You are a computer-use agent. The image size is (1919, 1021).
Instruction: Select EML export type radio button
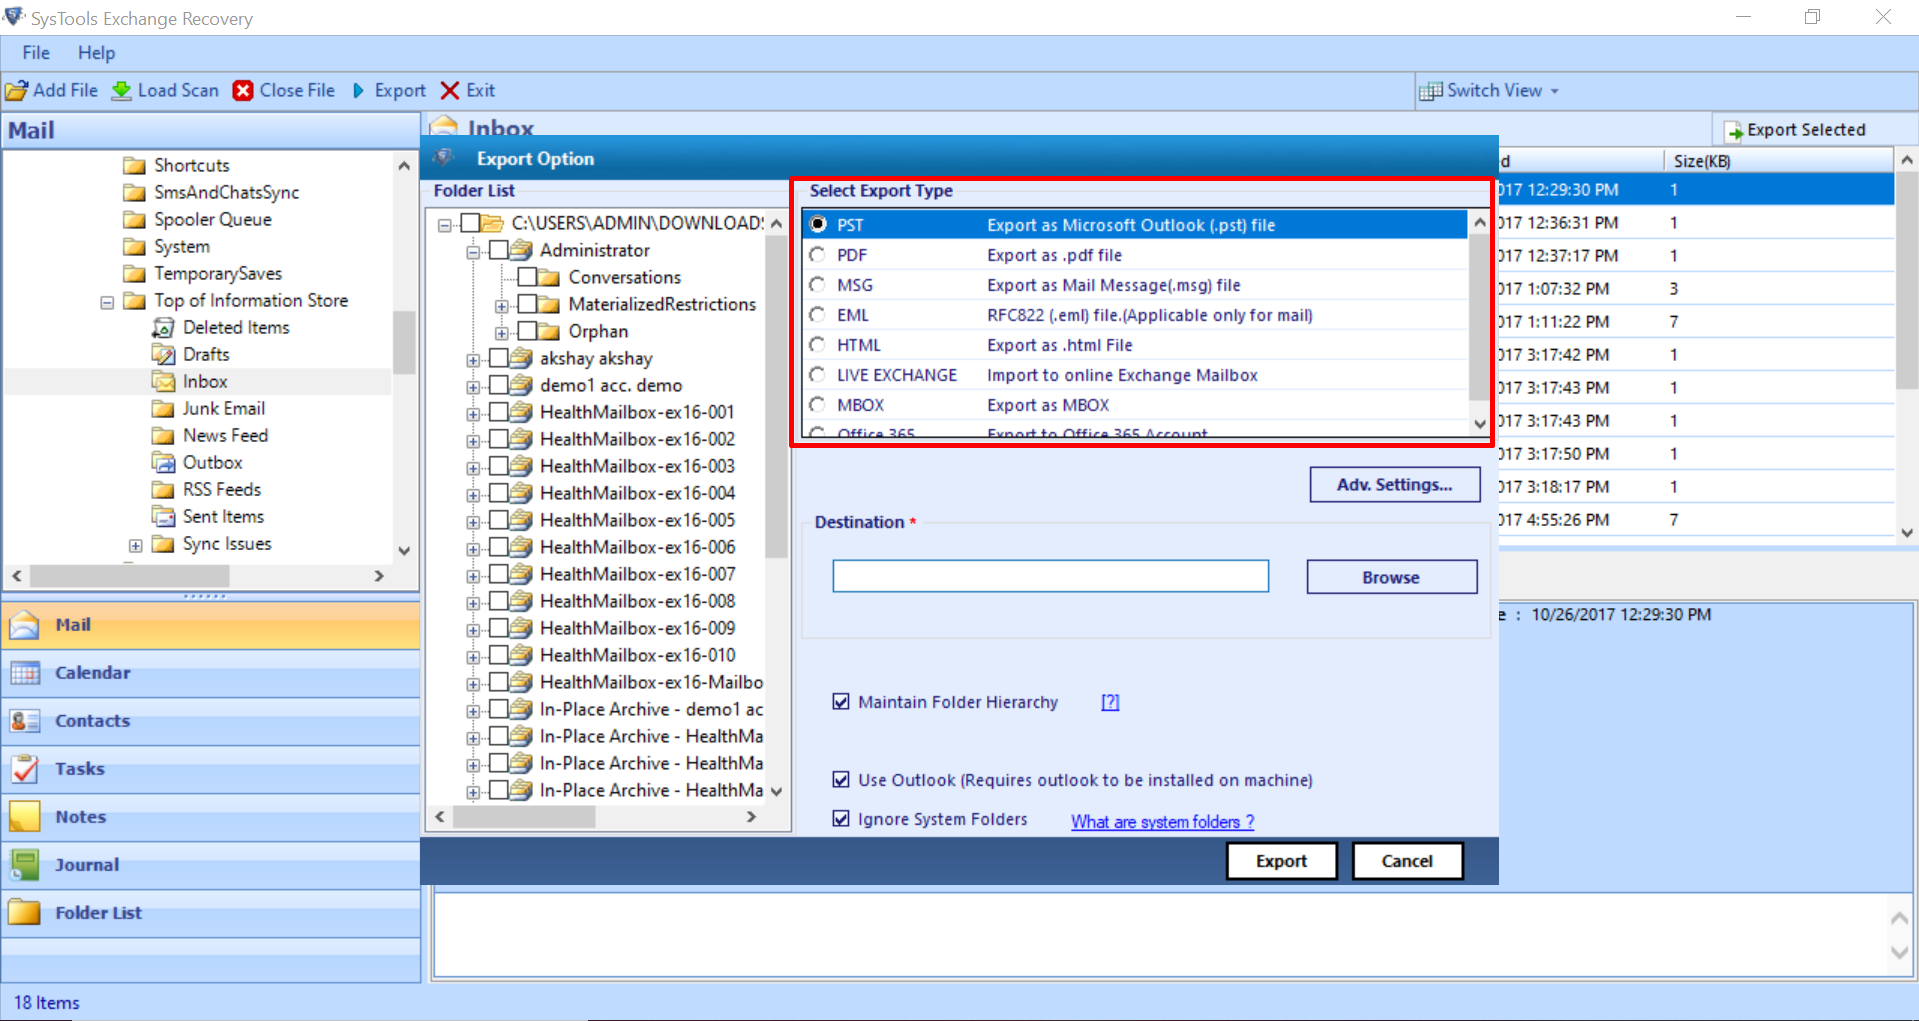coord(818,315)
